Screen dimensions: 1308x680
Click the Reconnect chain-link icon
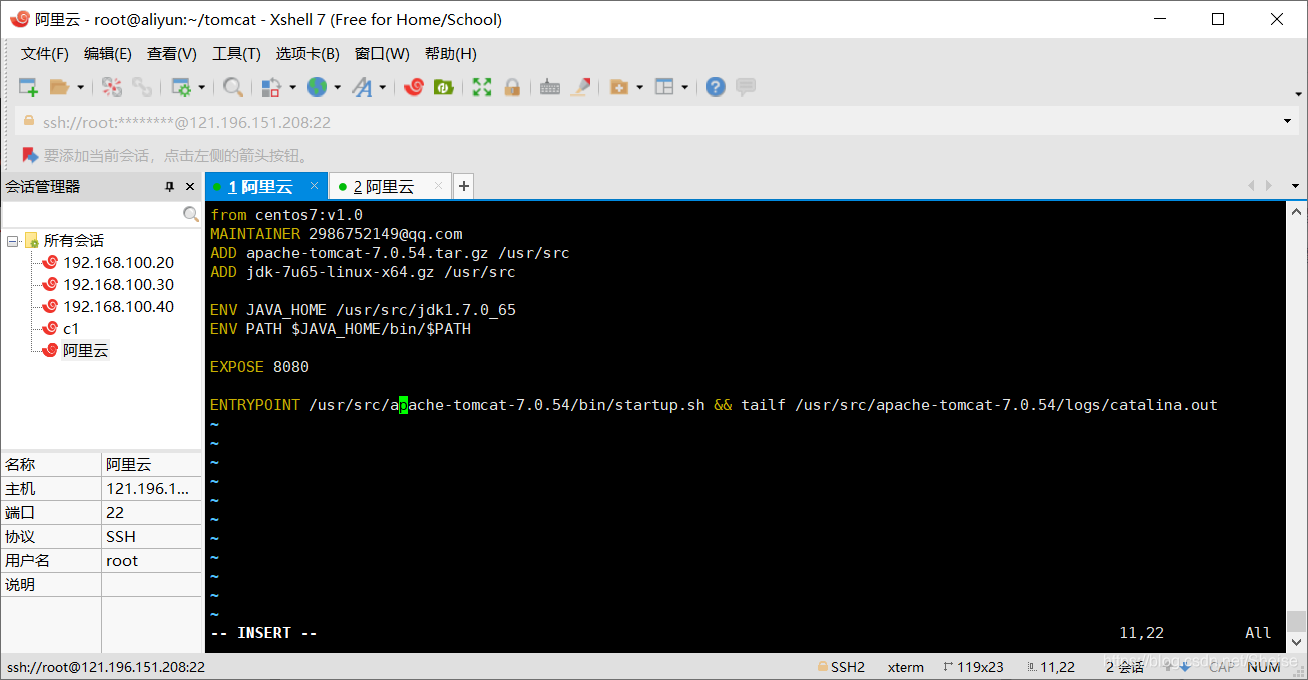pyautogui.click(x=142, y=87)
